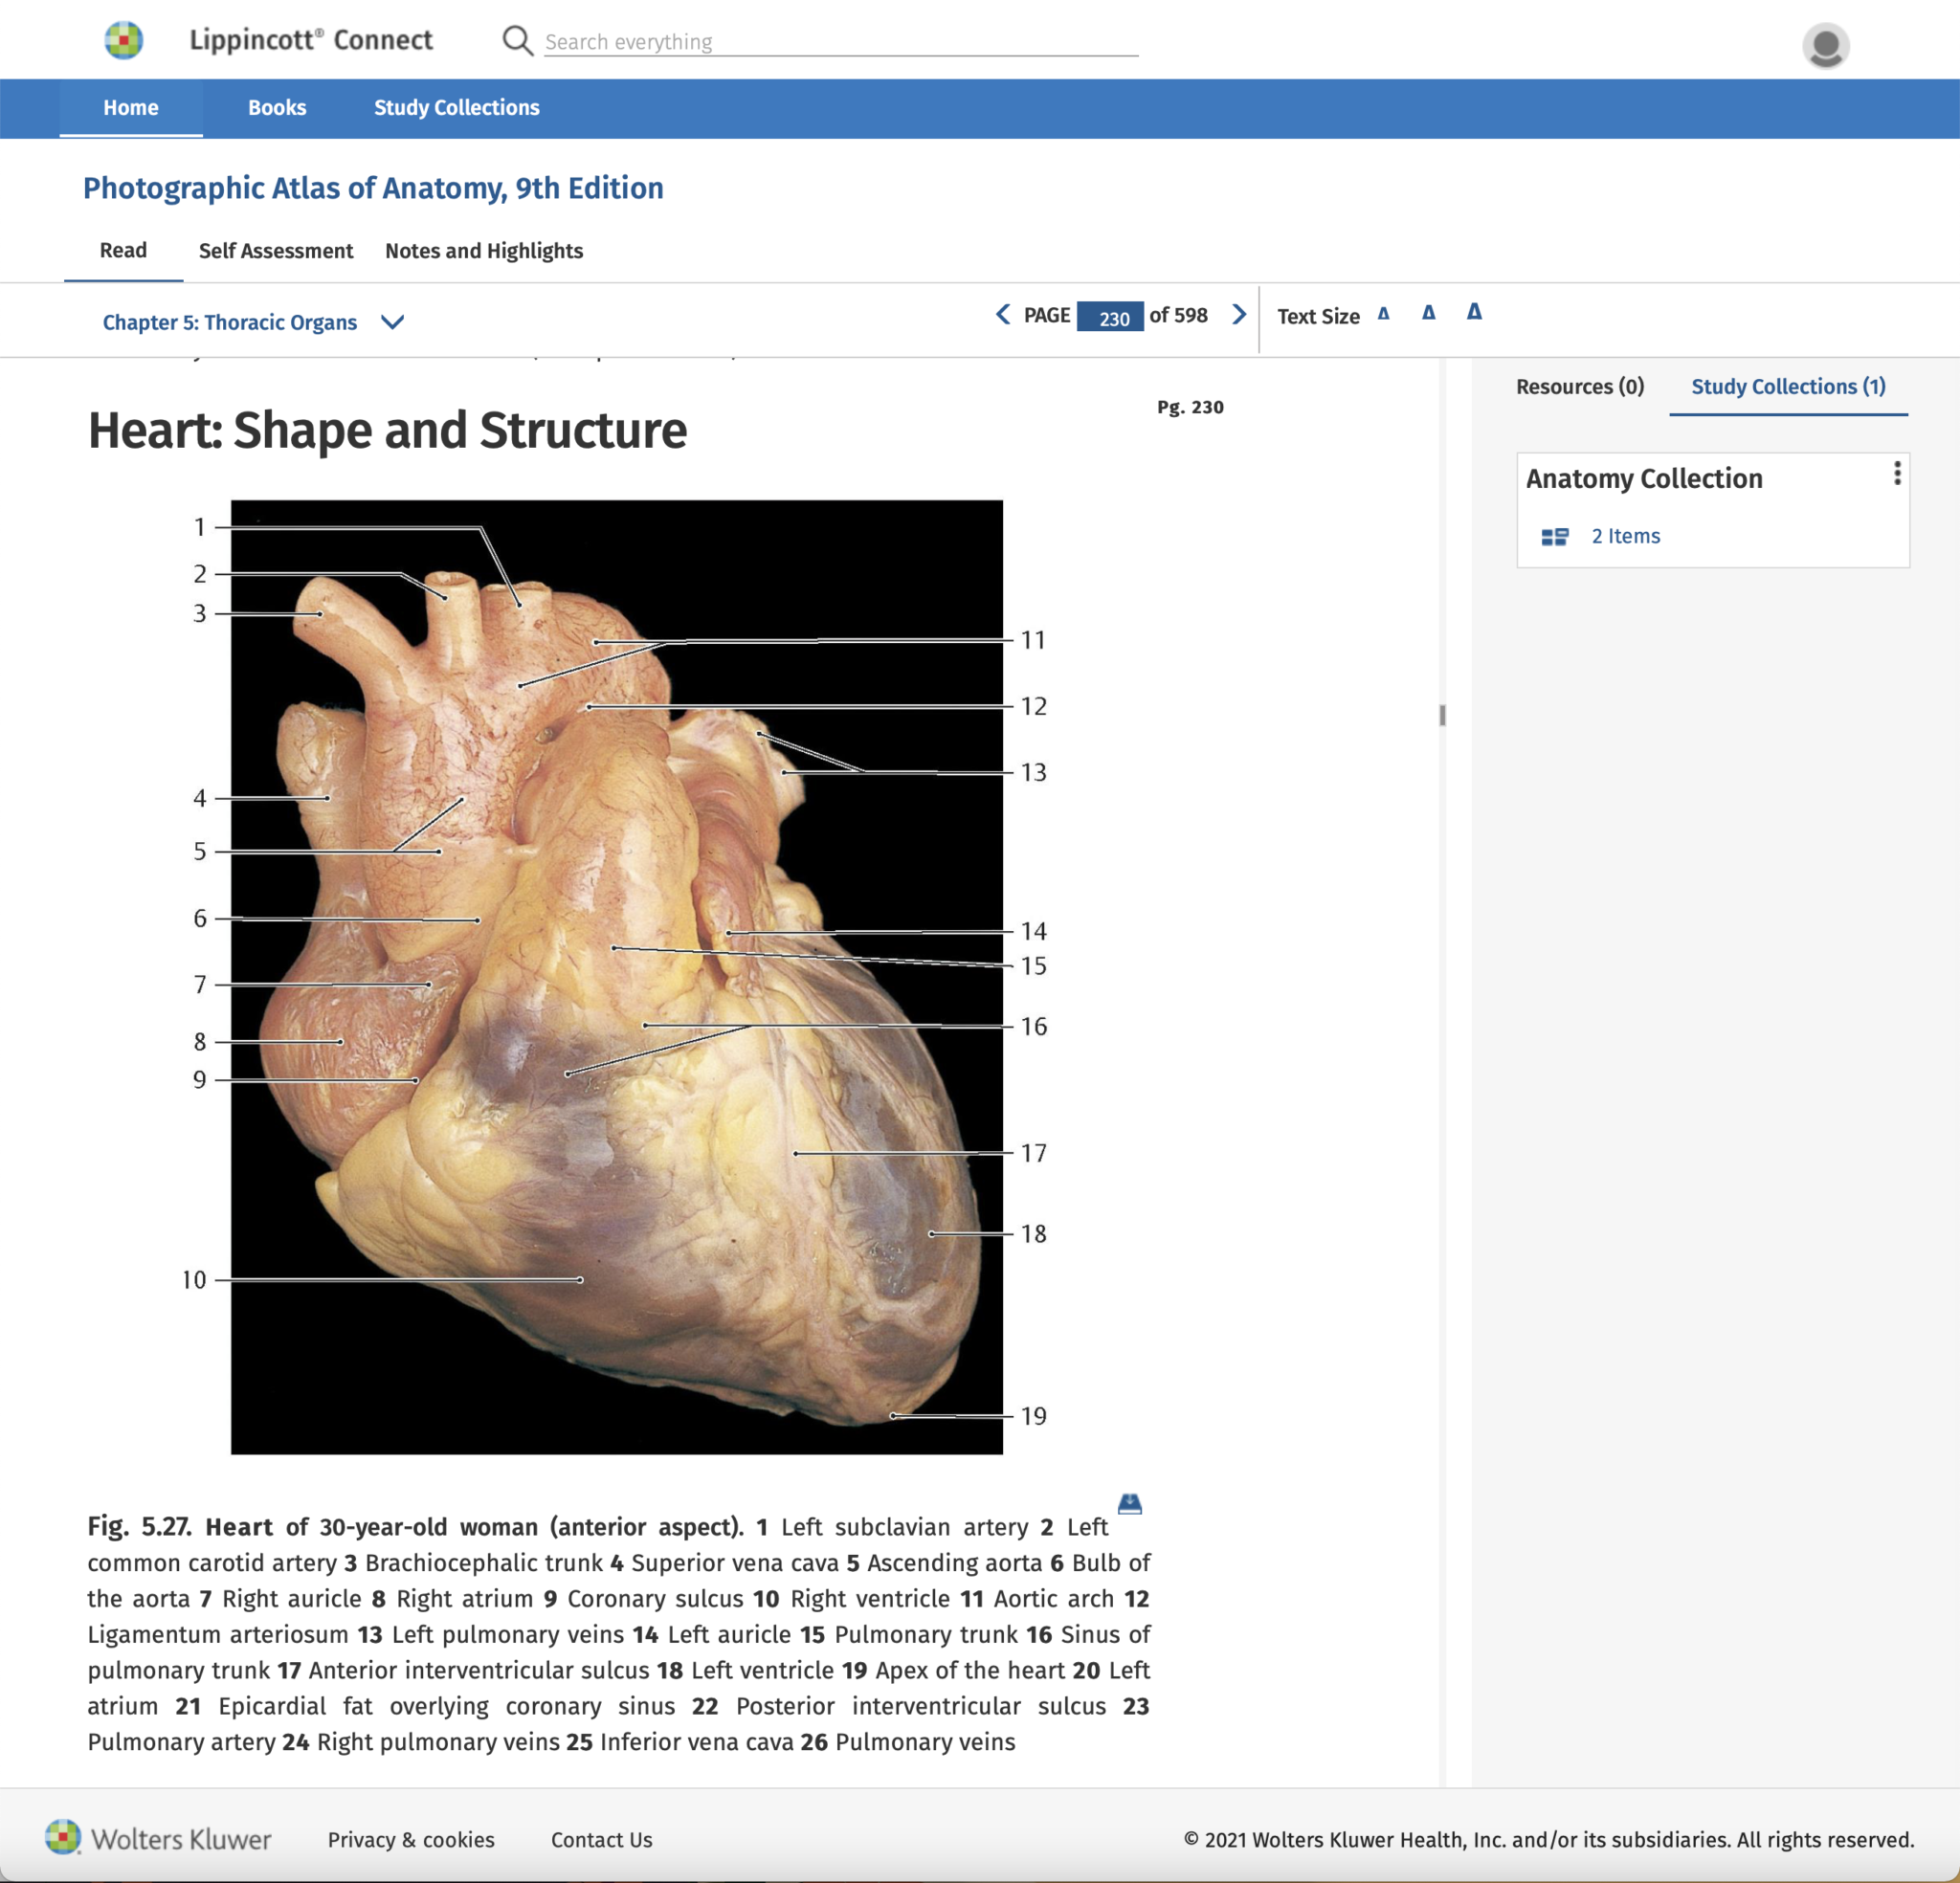The image size is (1960, 1883).
Task: Click the collection items grid icon
Action: click(x=1554, y=537)
